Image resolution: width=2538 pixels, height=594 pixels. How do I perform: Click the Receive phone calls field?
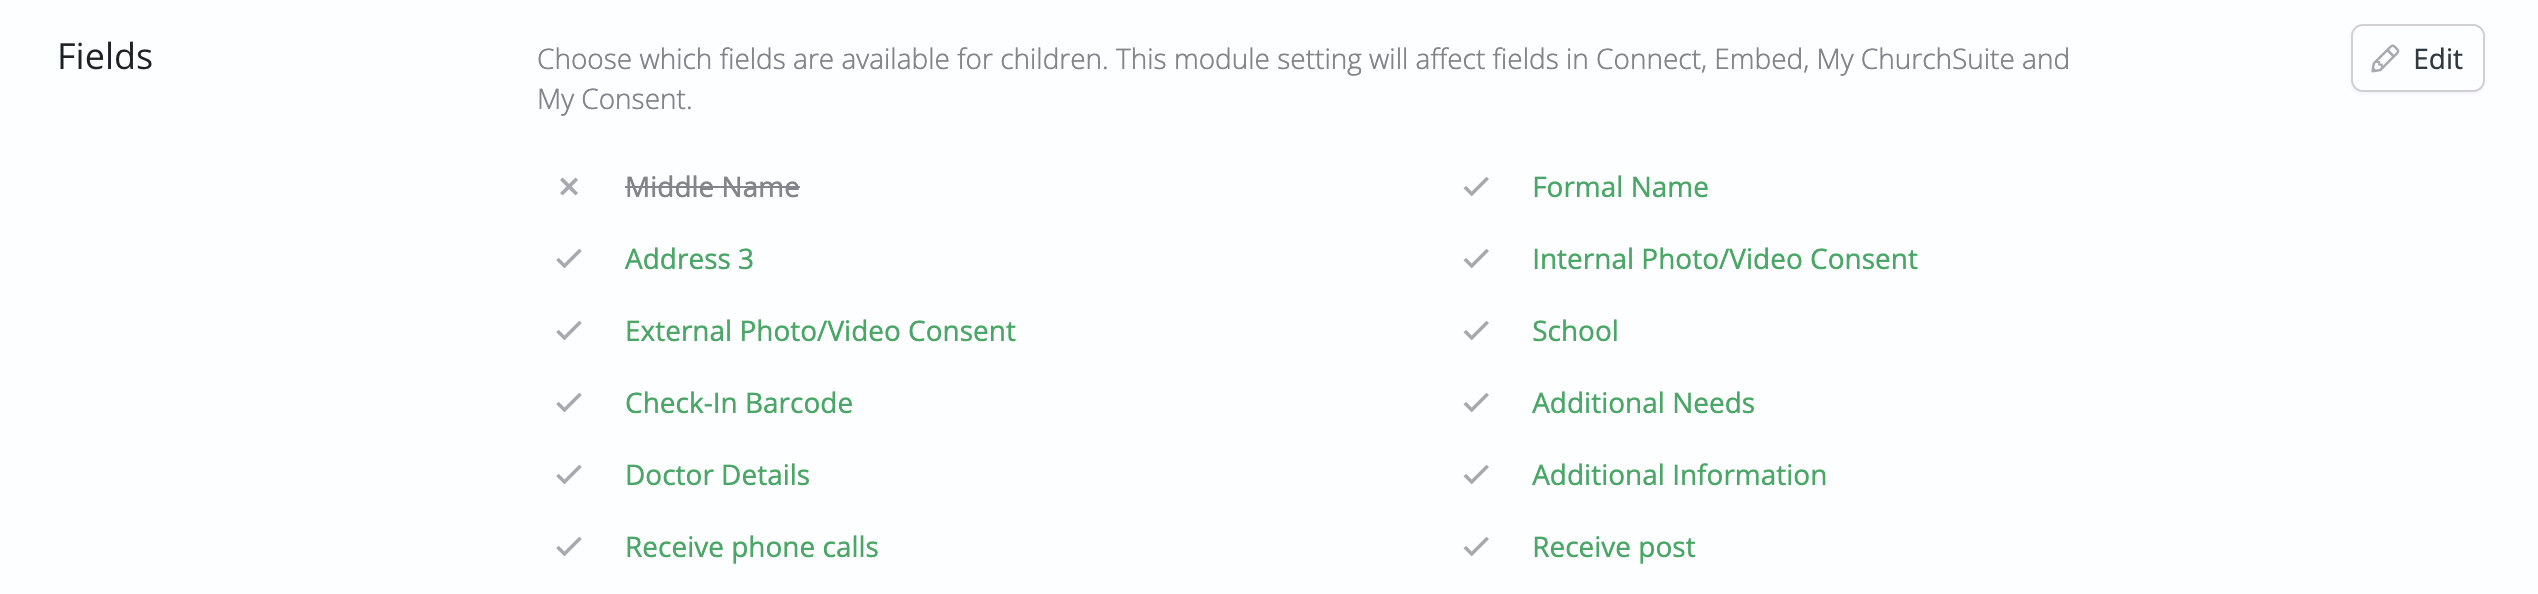751,547
